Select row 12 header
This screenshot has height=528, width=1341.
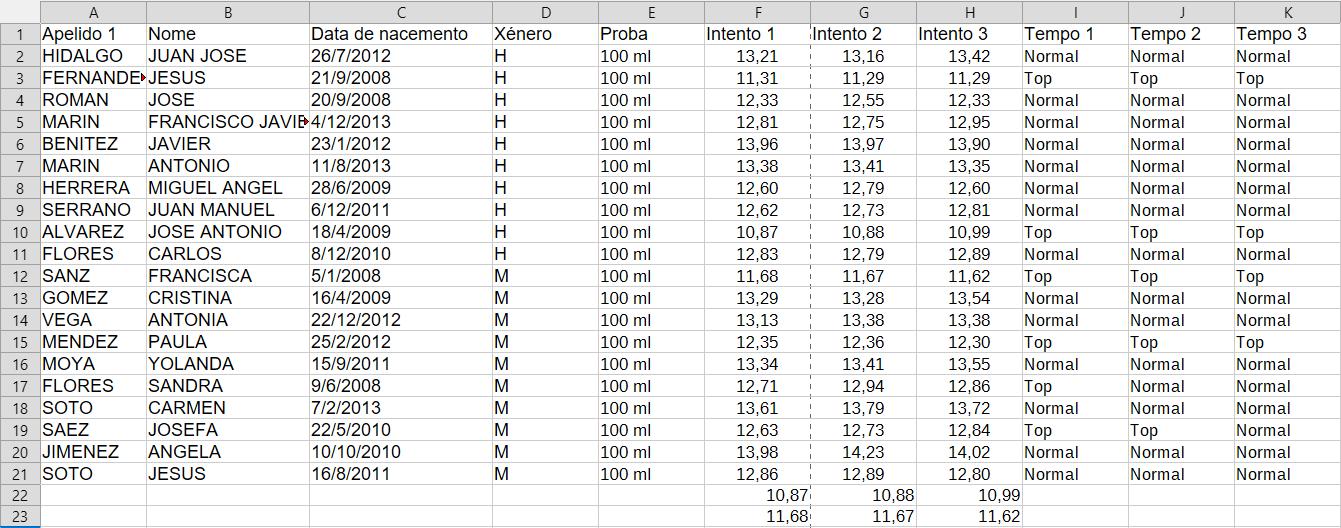click(20, 276)
